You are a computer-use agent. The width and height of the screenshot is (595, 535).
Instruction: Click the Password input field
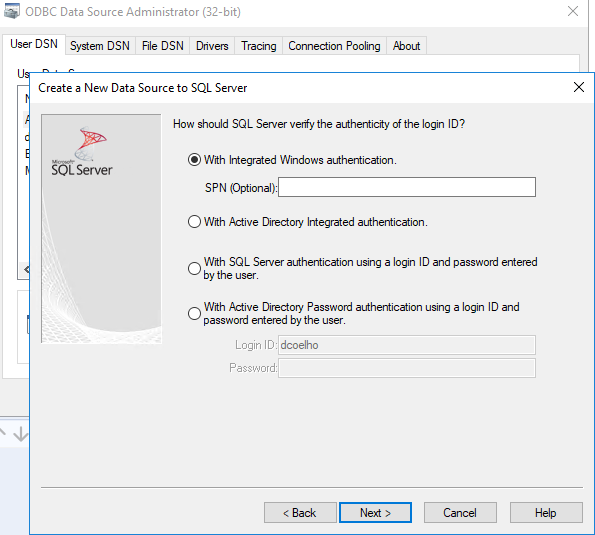coord(407,368)
